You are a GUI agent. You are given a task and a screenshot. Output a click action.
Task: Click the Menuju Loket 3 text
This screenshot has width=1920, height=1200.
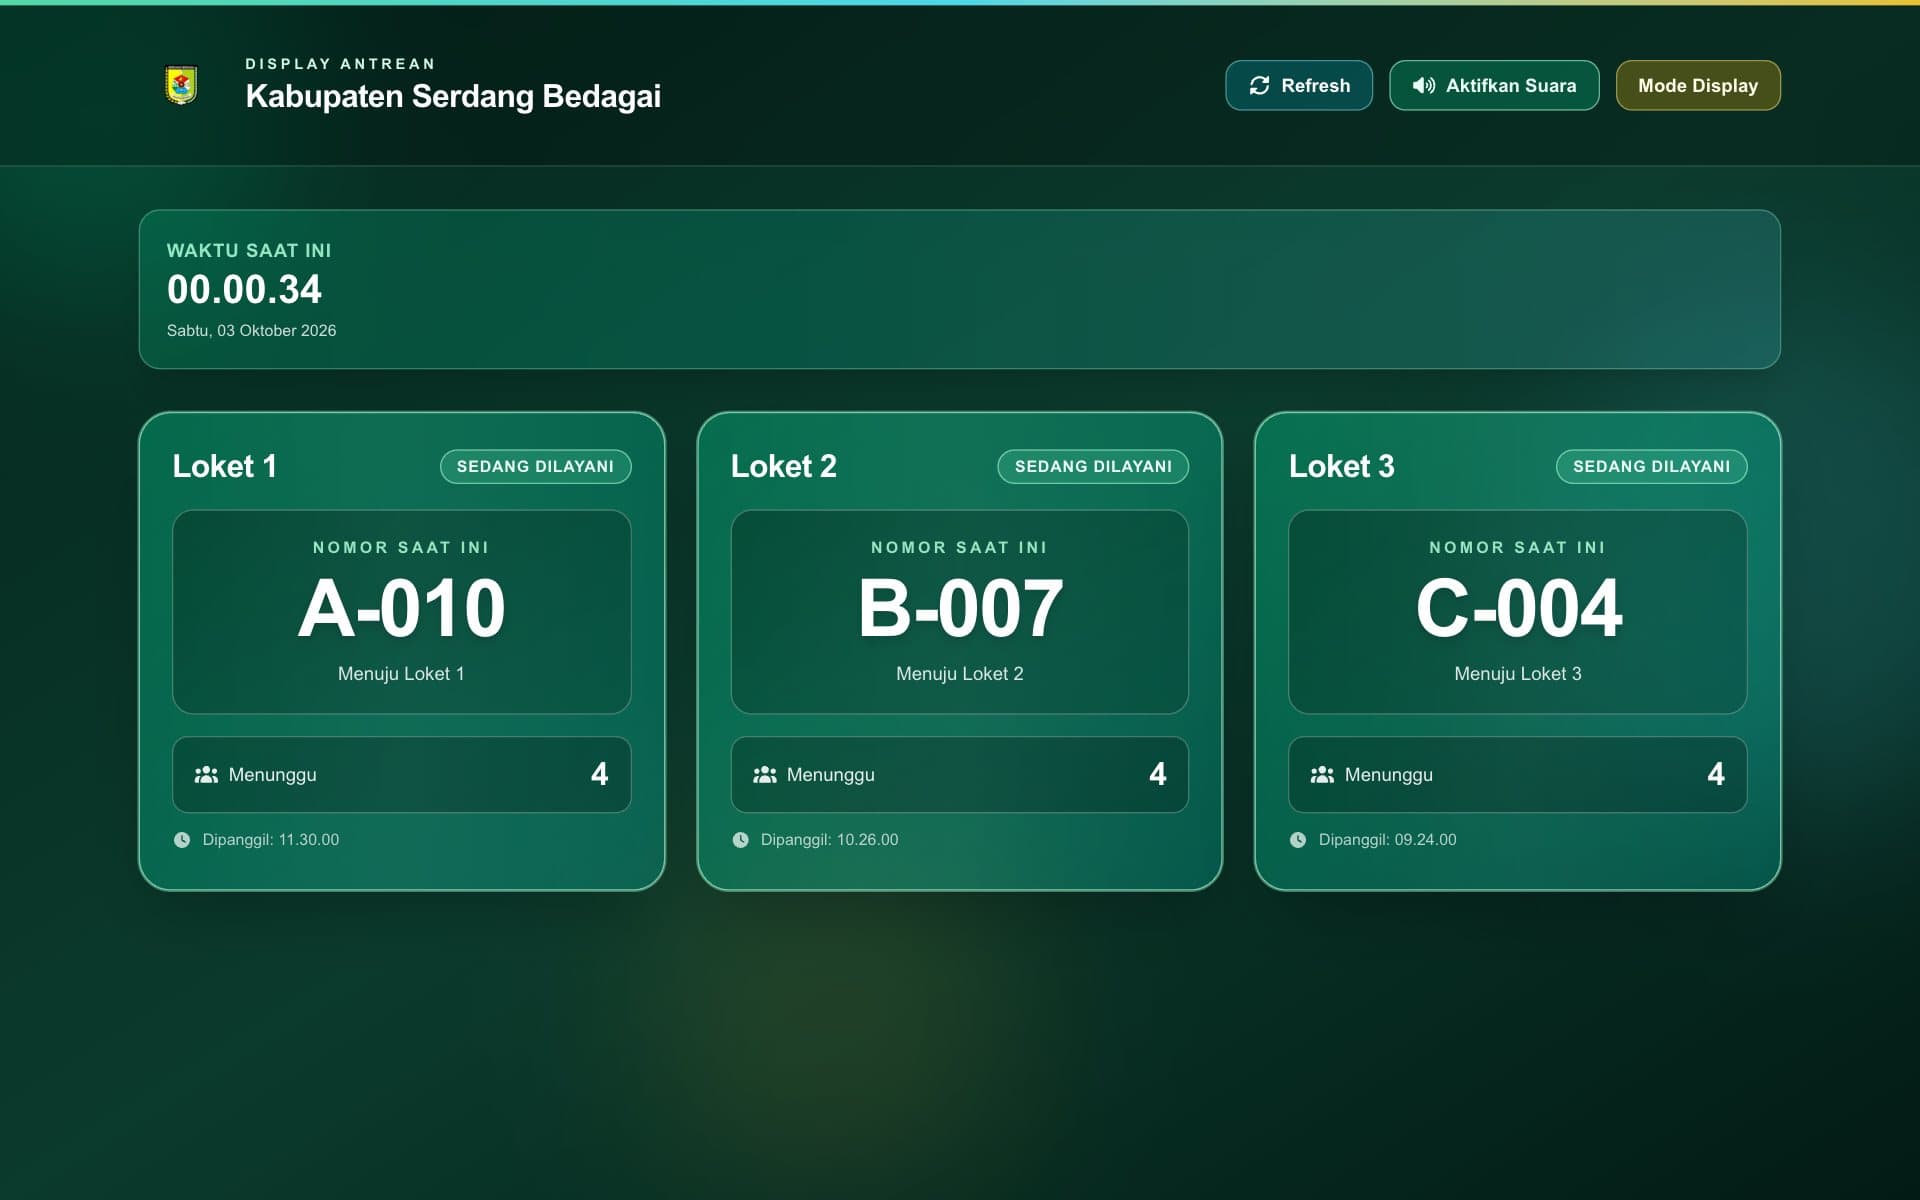tap(1518, 674)
